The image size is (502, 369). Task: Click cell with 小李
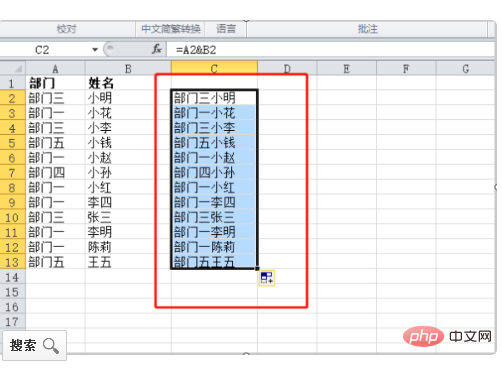coord(128,128)
